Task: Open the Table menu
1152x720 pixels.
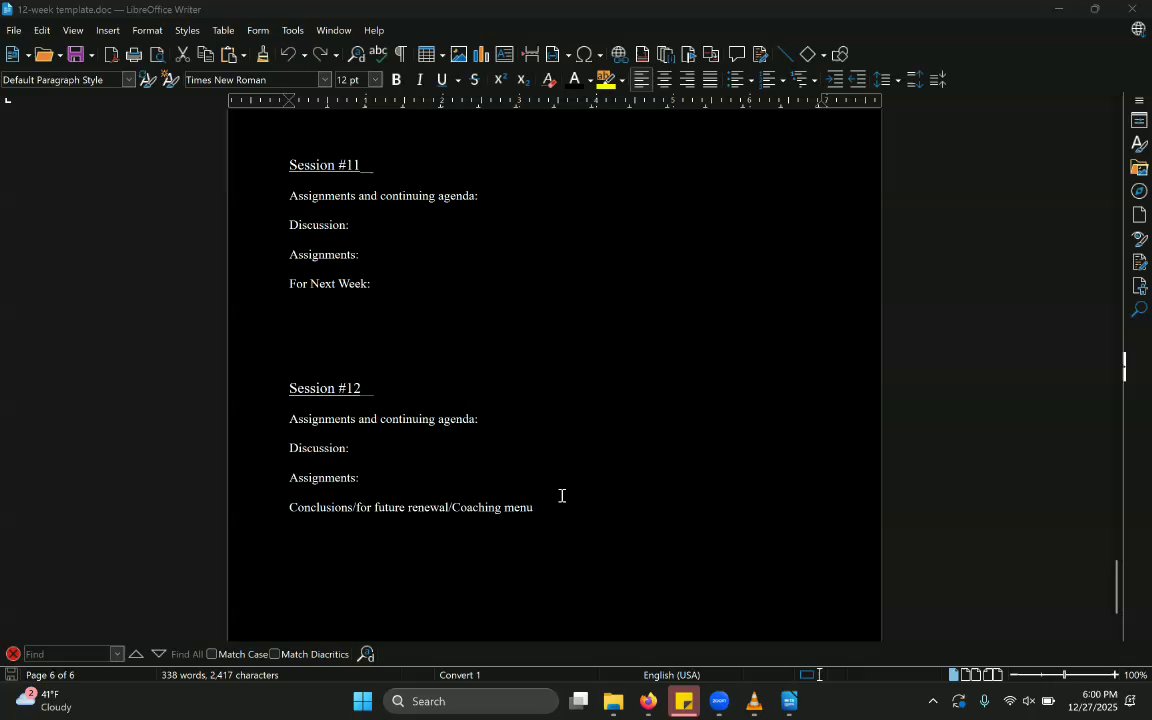Action: [x=223, y=30]
